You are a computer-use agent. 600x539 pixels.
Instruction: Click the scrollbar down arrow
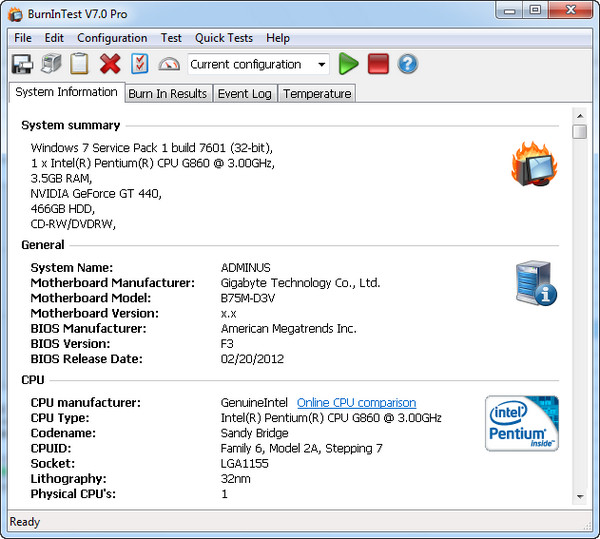pos(579,497)
